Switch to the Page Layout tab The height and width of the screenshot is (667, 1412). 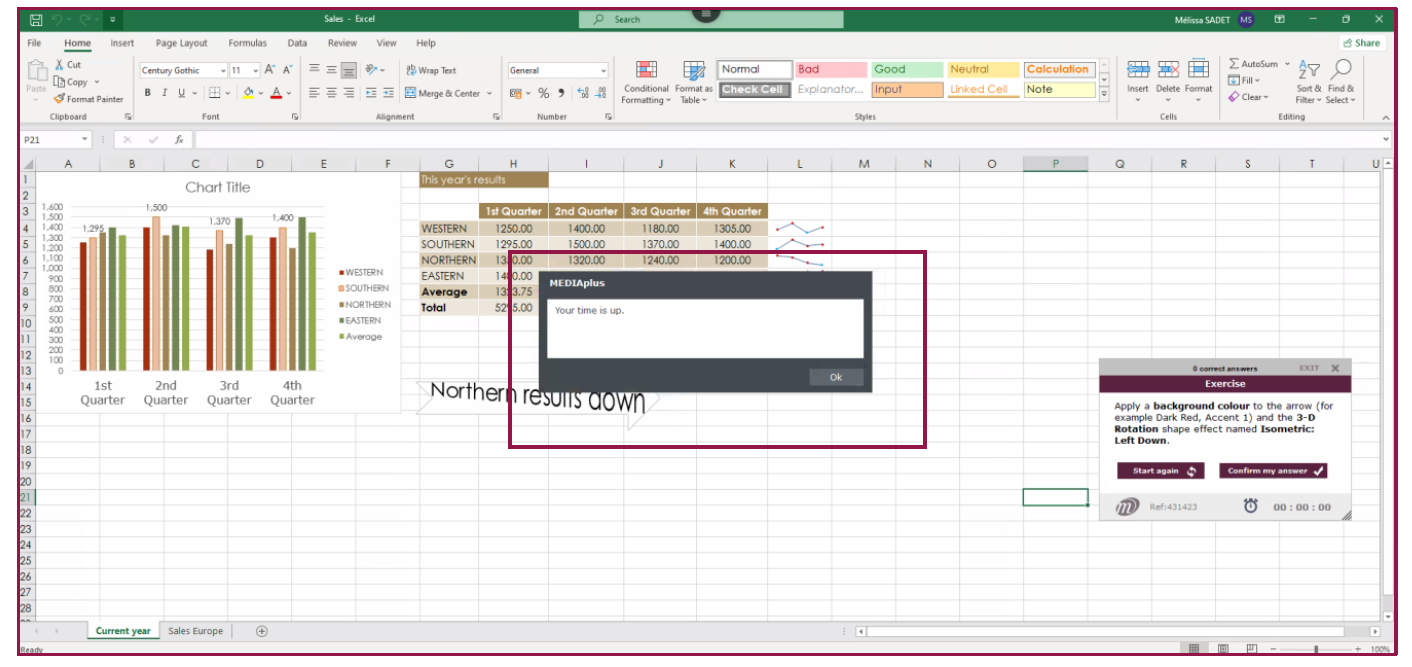[x=182, y=43]
